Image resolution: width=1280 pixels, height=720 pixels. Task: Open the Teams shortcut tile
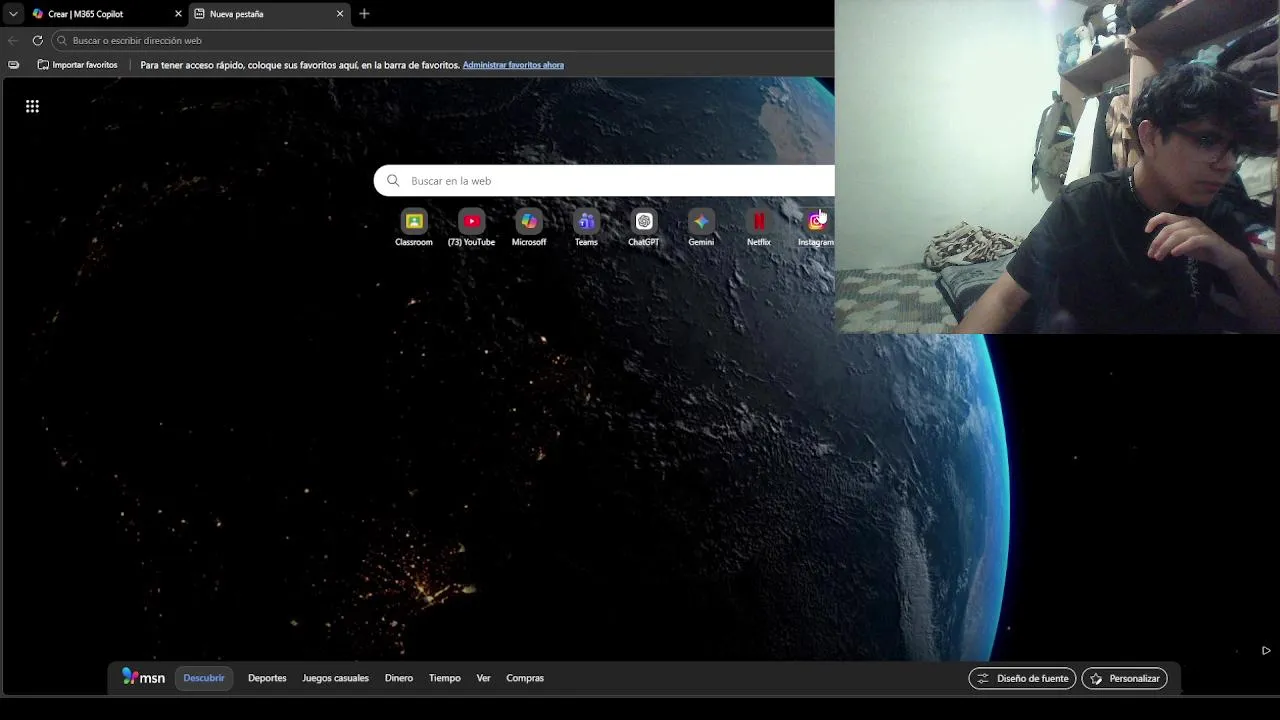pos(586,228)
